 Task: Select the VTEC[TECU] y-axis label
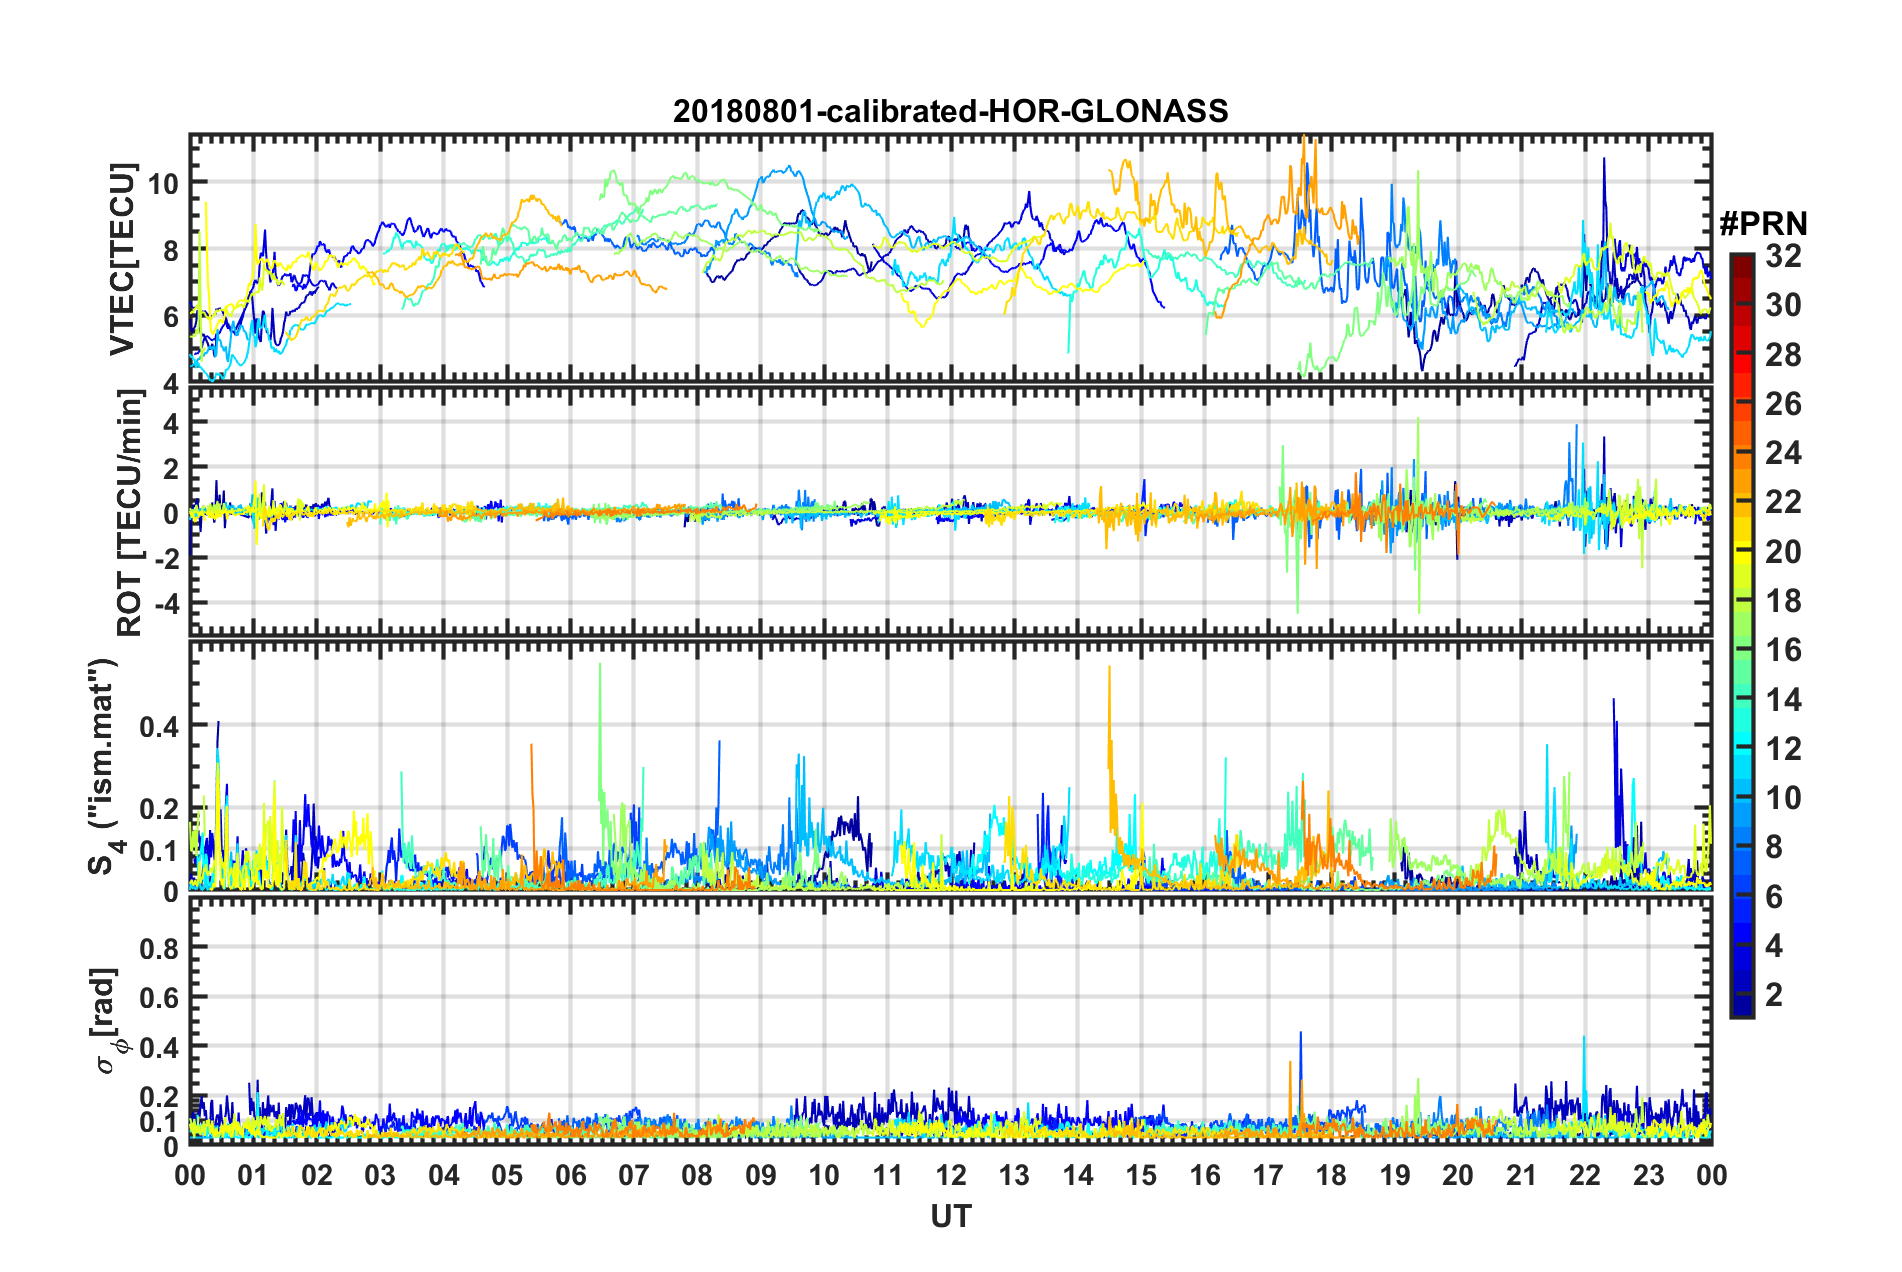pyautogui.click(x=122, y=260)
